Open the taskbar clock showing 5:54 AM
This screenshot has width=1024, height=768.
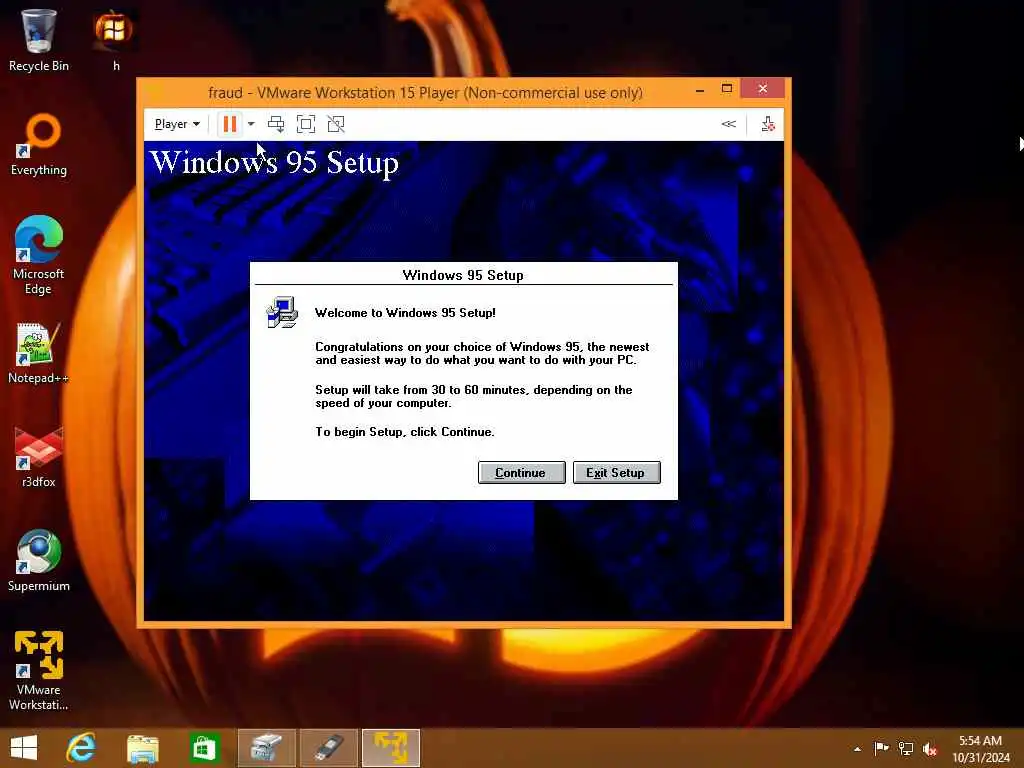[980, 748]
